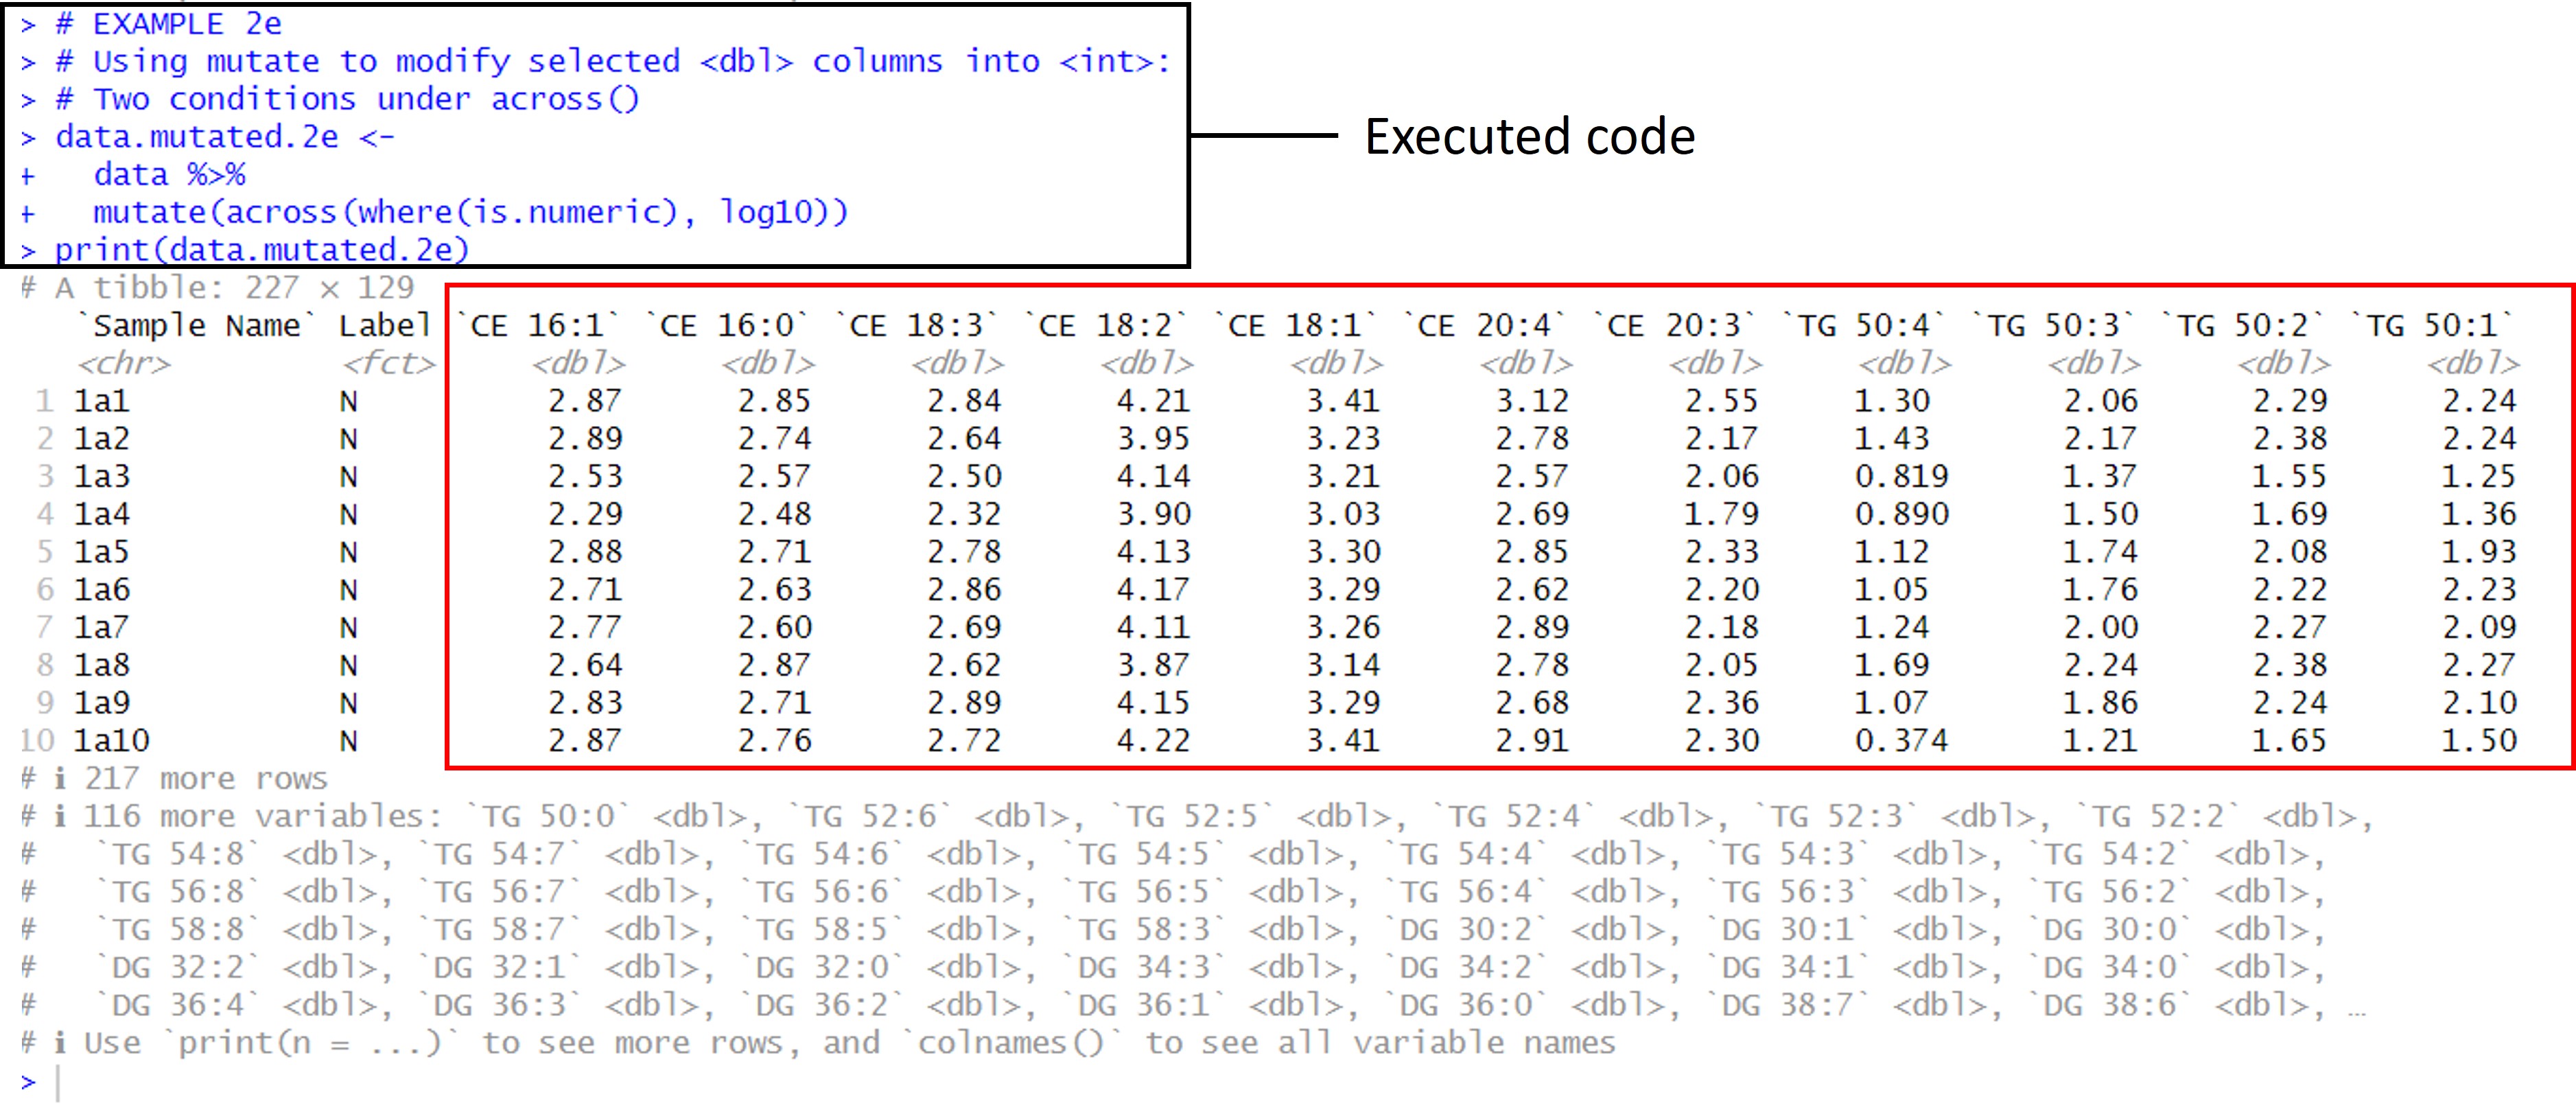Screen dimensions: 2576x1108
Task: Click value 0.890 in TG 50:4 column
Action: click(1901, 514)
